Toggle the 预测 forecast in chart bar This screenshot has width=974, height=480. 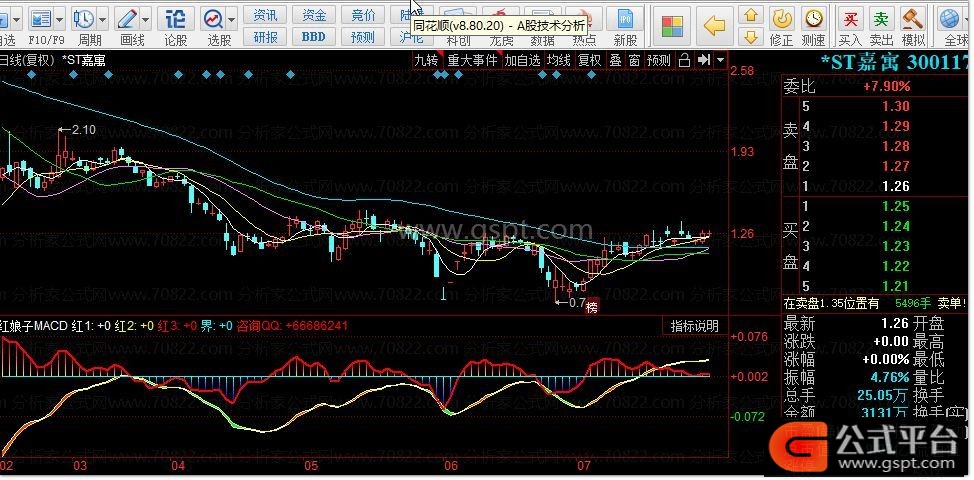click(x=658, y=60)
